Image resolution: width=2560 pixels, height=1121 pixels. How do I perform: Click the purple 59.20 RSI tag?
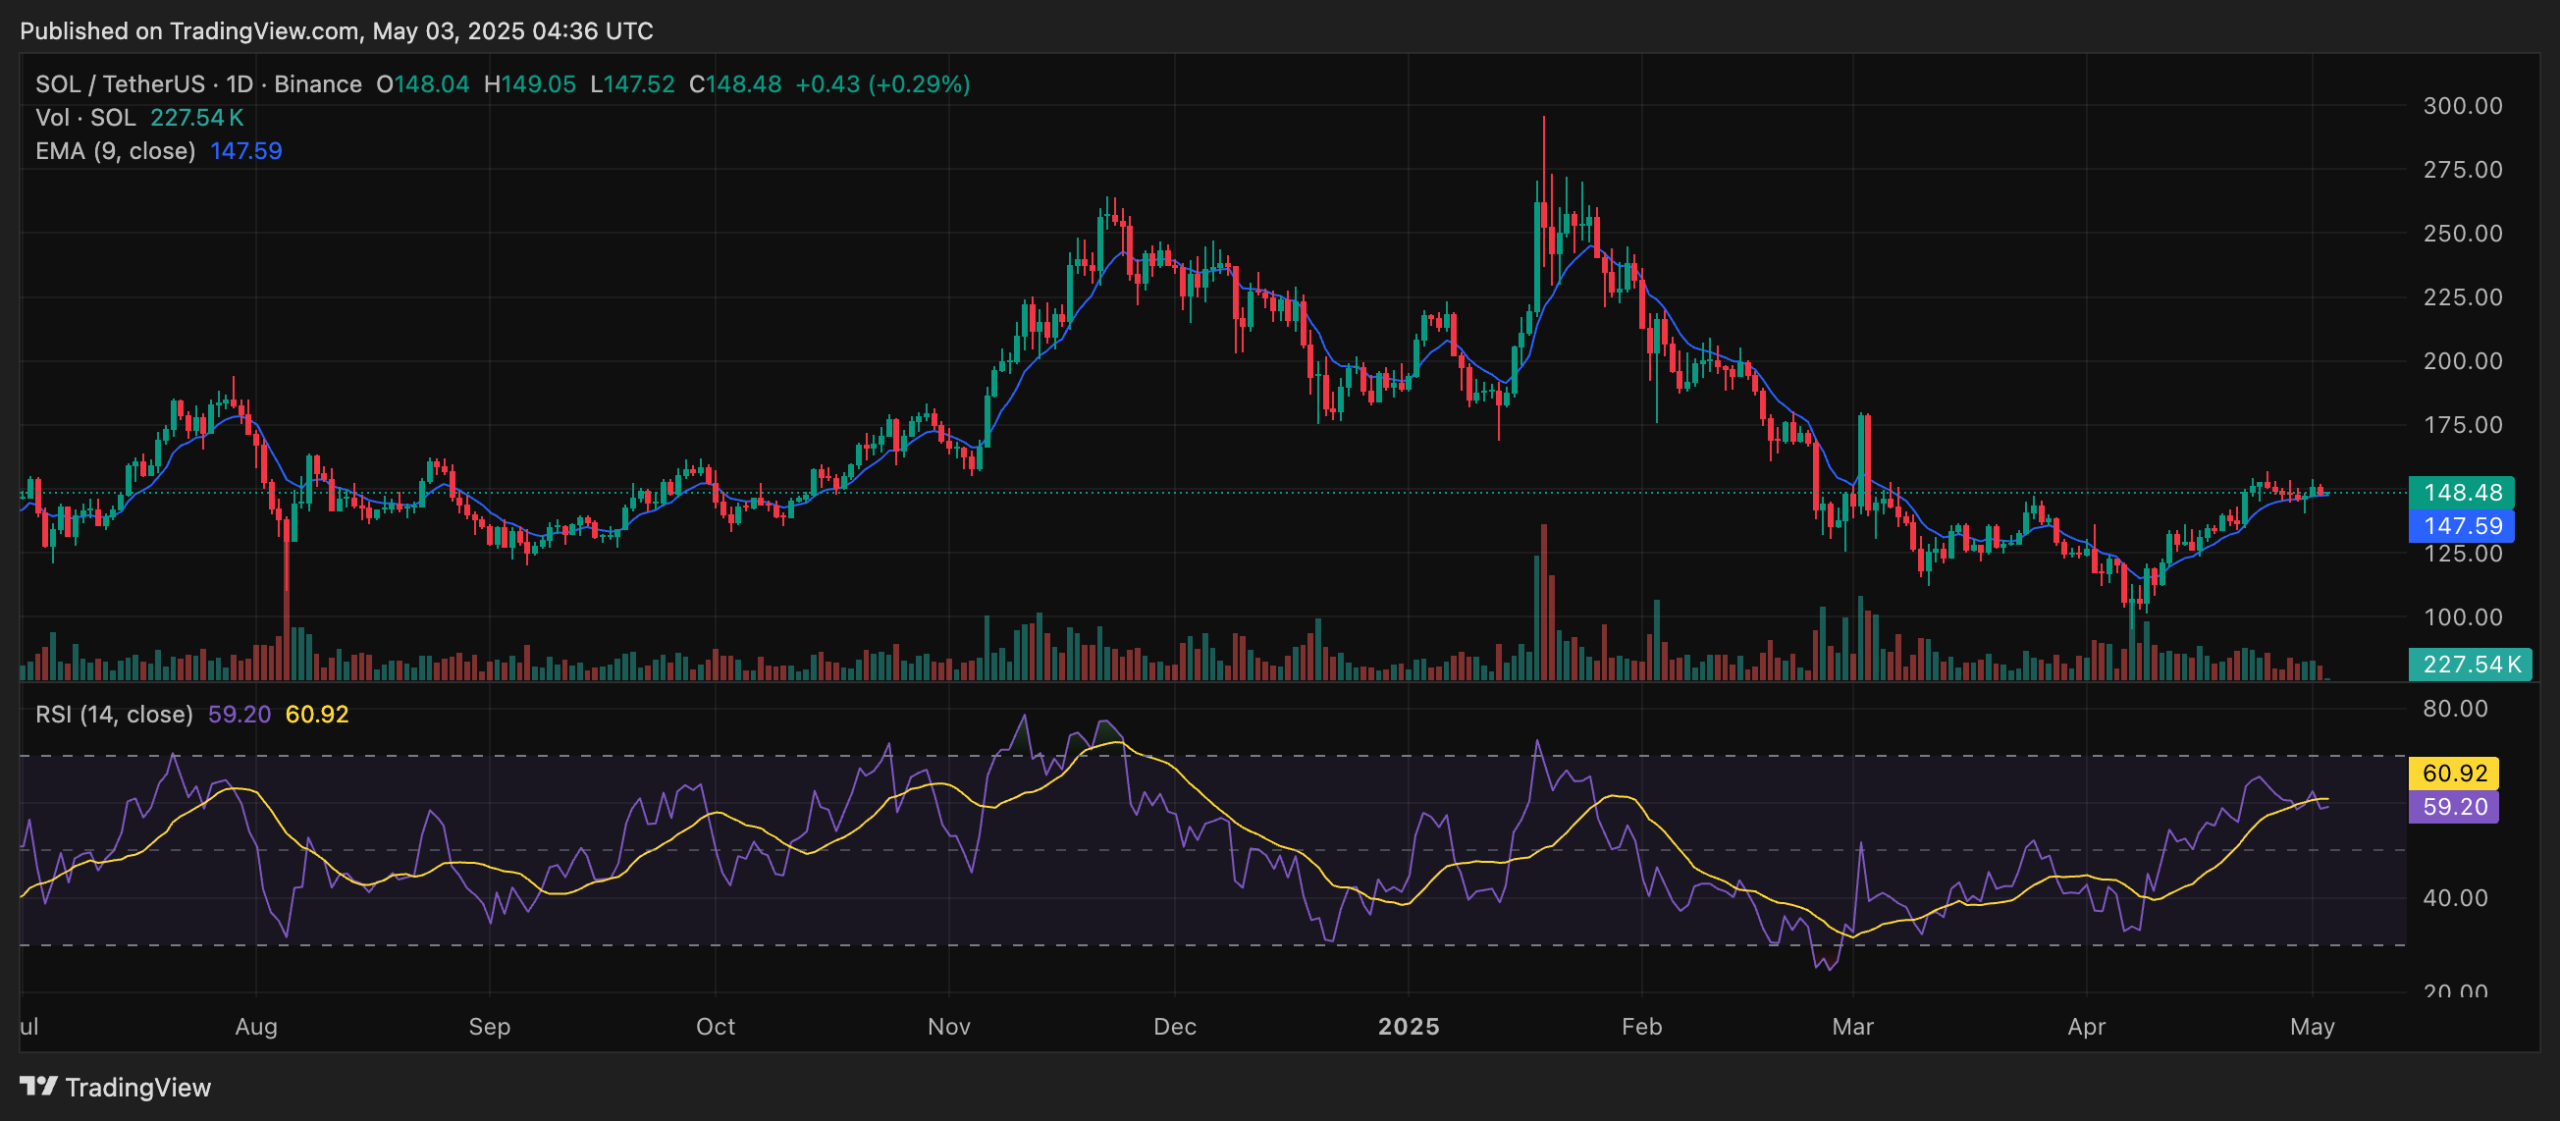[x=2454, y=807]
